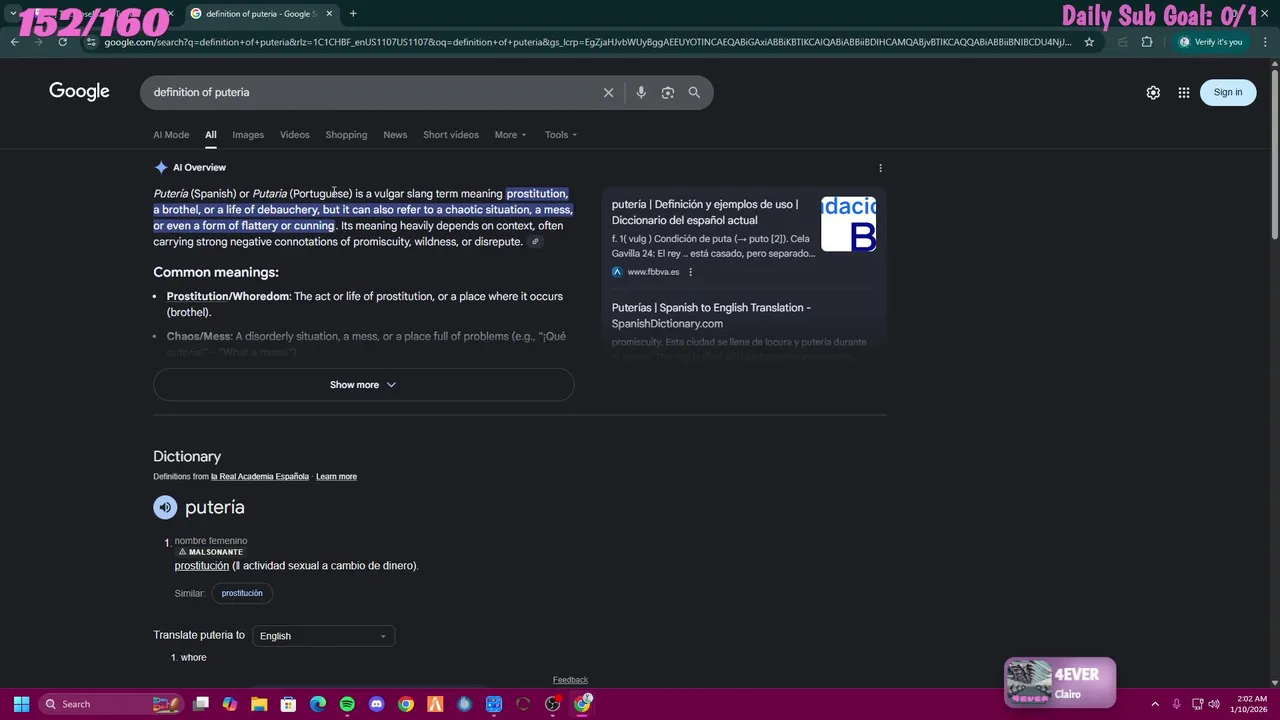Switch to Shopping results tab
The image size is (1280, 720).
[346, 135]
